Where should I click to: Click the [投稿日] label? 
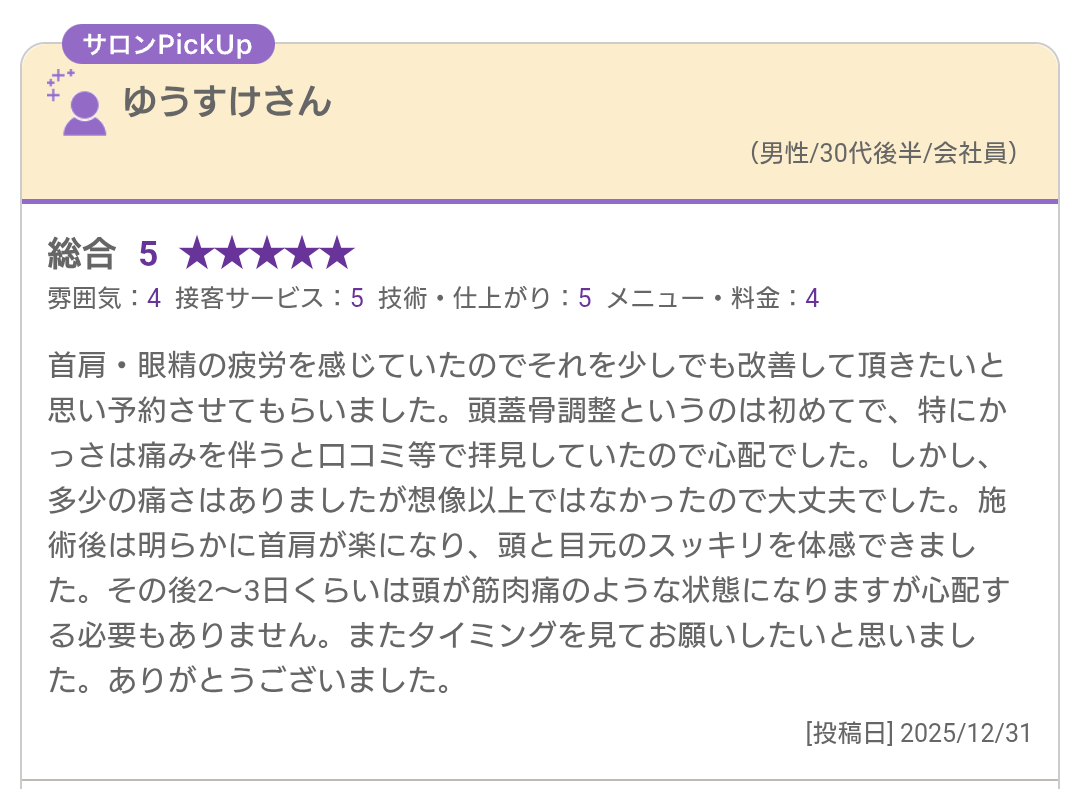click(848, 733)
